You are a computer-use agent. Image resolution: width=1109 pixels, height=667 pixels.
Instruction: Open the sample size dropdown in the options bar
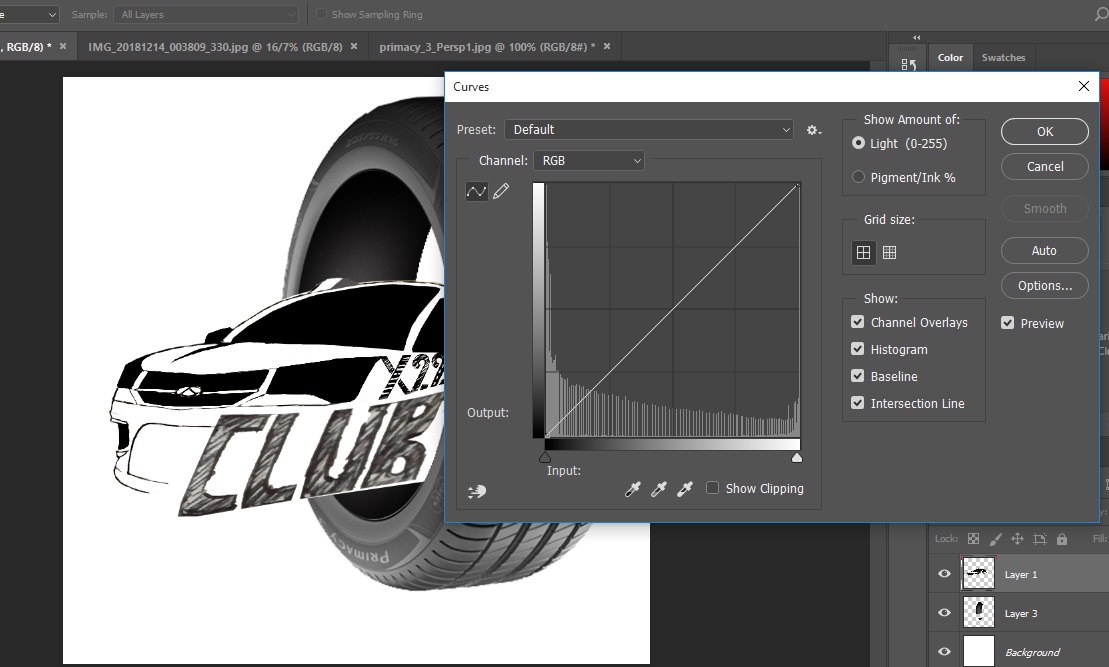29,14
